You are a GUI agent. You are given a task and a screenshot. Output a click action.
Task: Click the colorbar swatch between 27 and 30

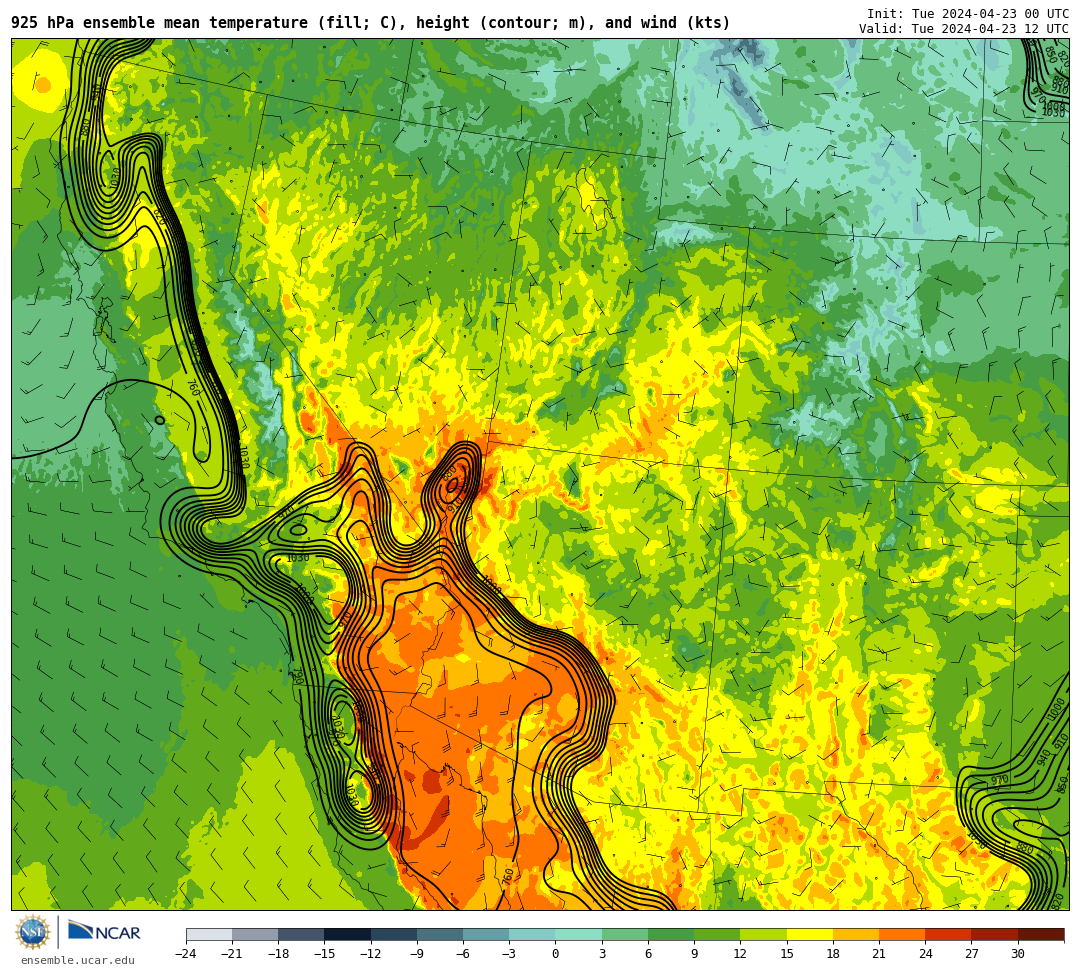point(995,934)
